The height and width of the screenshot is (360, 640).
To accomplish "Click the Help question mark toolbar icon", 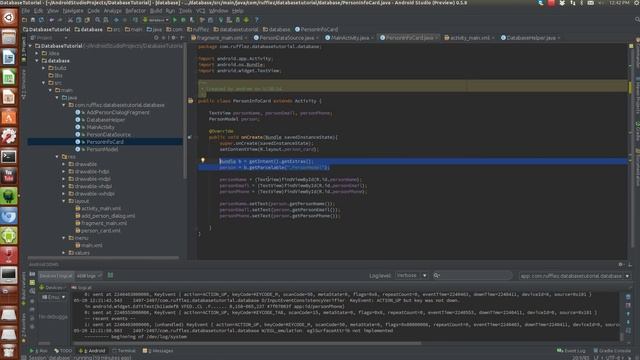I will 256,20.
